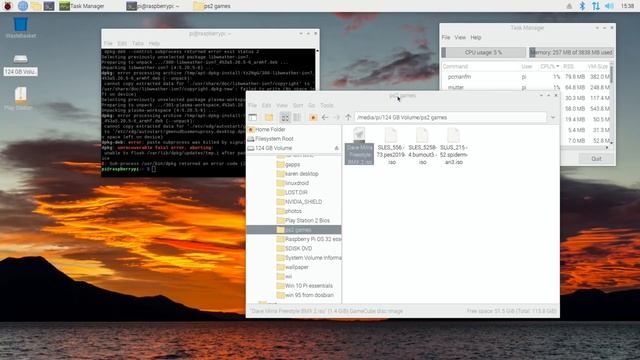Select the SLUS_215-52.spiderman3 iso file
The image size is (640, 360).
click(453, 146)
